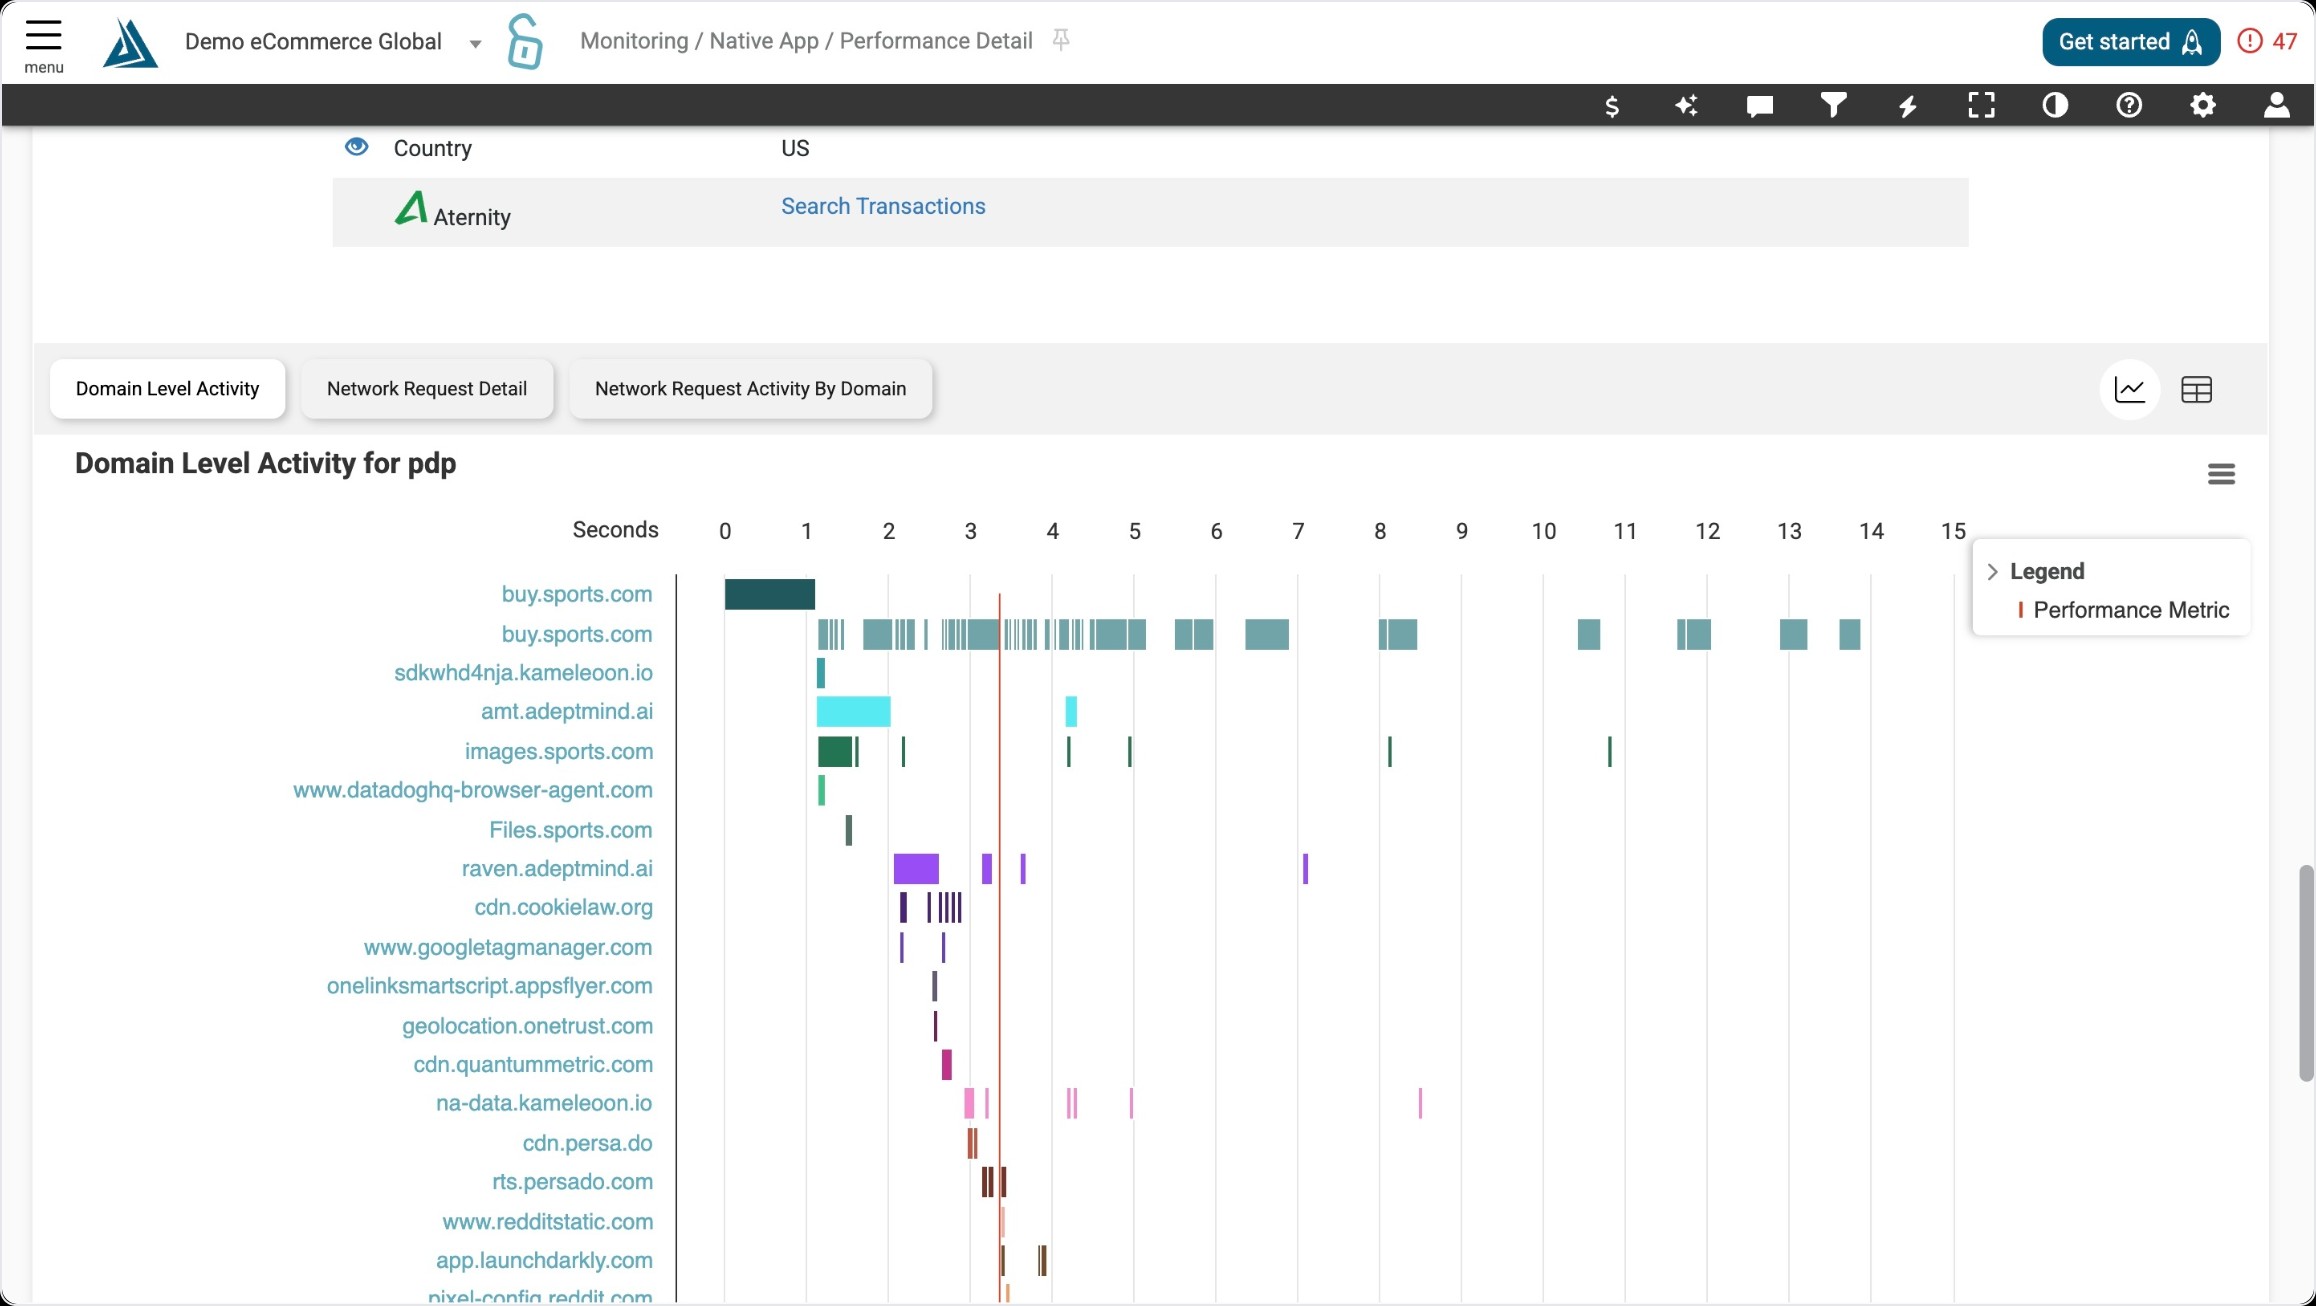Click the cdn.cookielaw.org domain link
This screenshot has width=2316, height=1306.
pyautogui.click(x=564, y=908)
